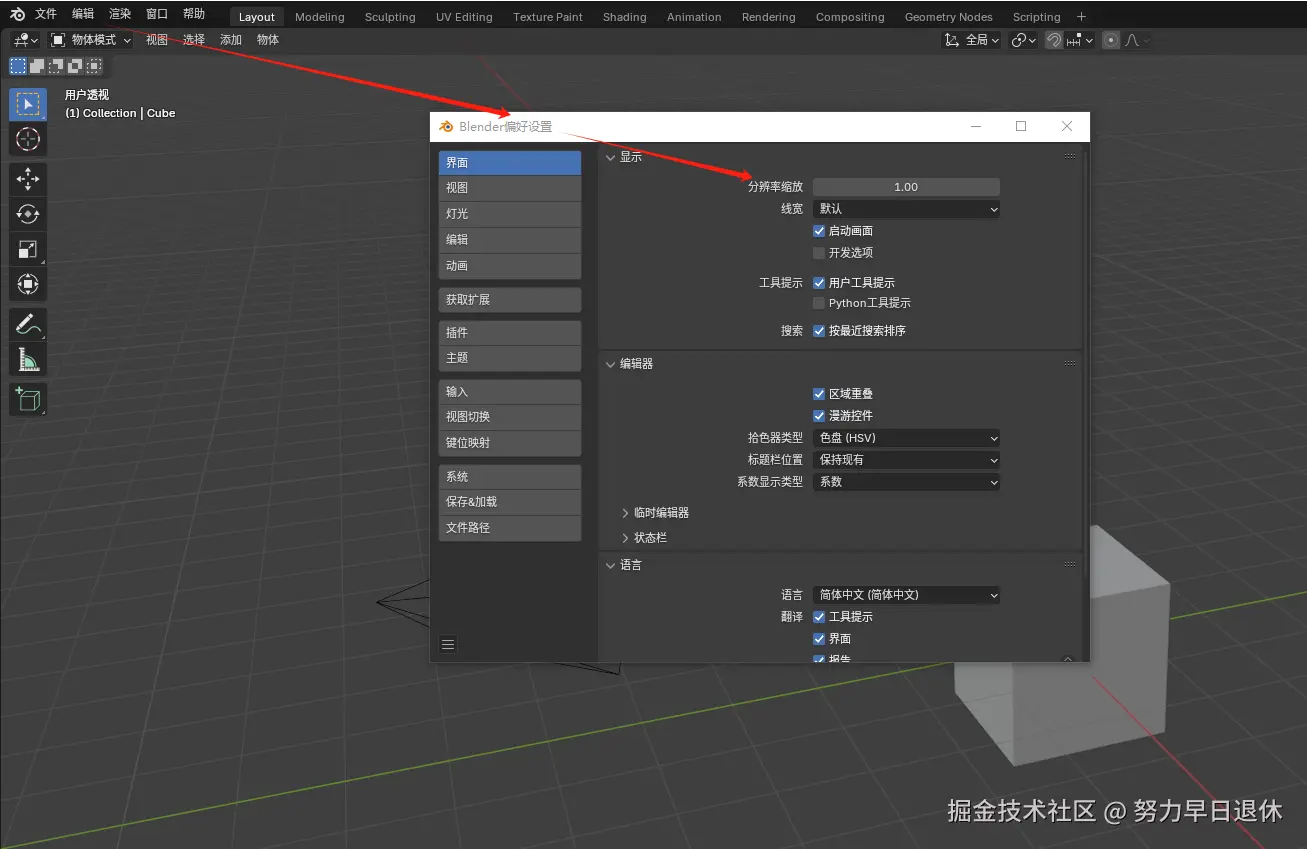The image size is (1307, 849).
Task: Choose the Invert selection mode icon
Action: coord(75,66)
